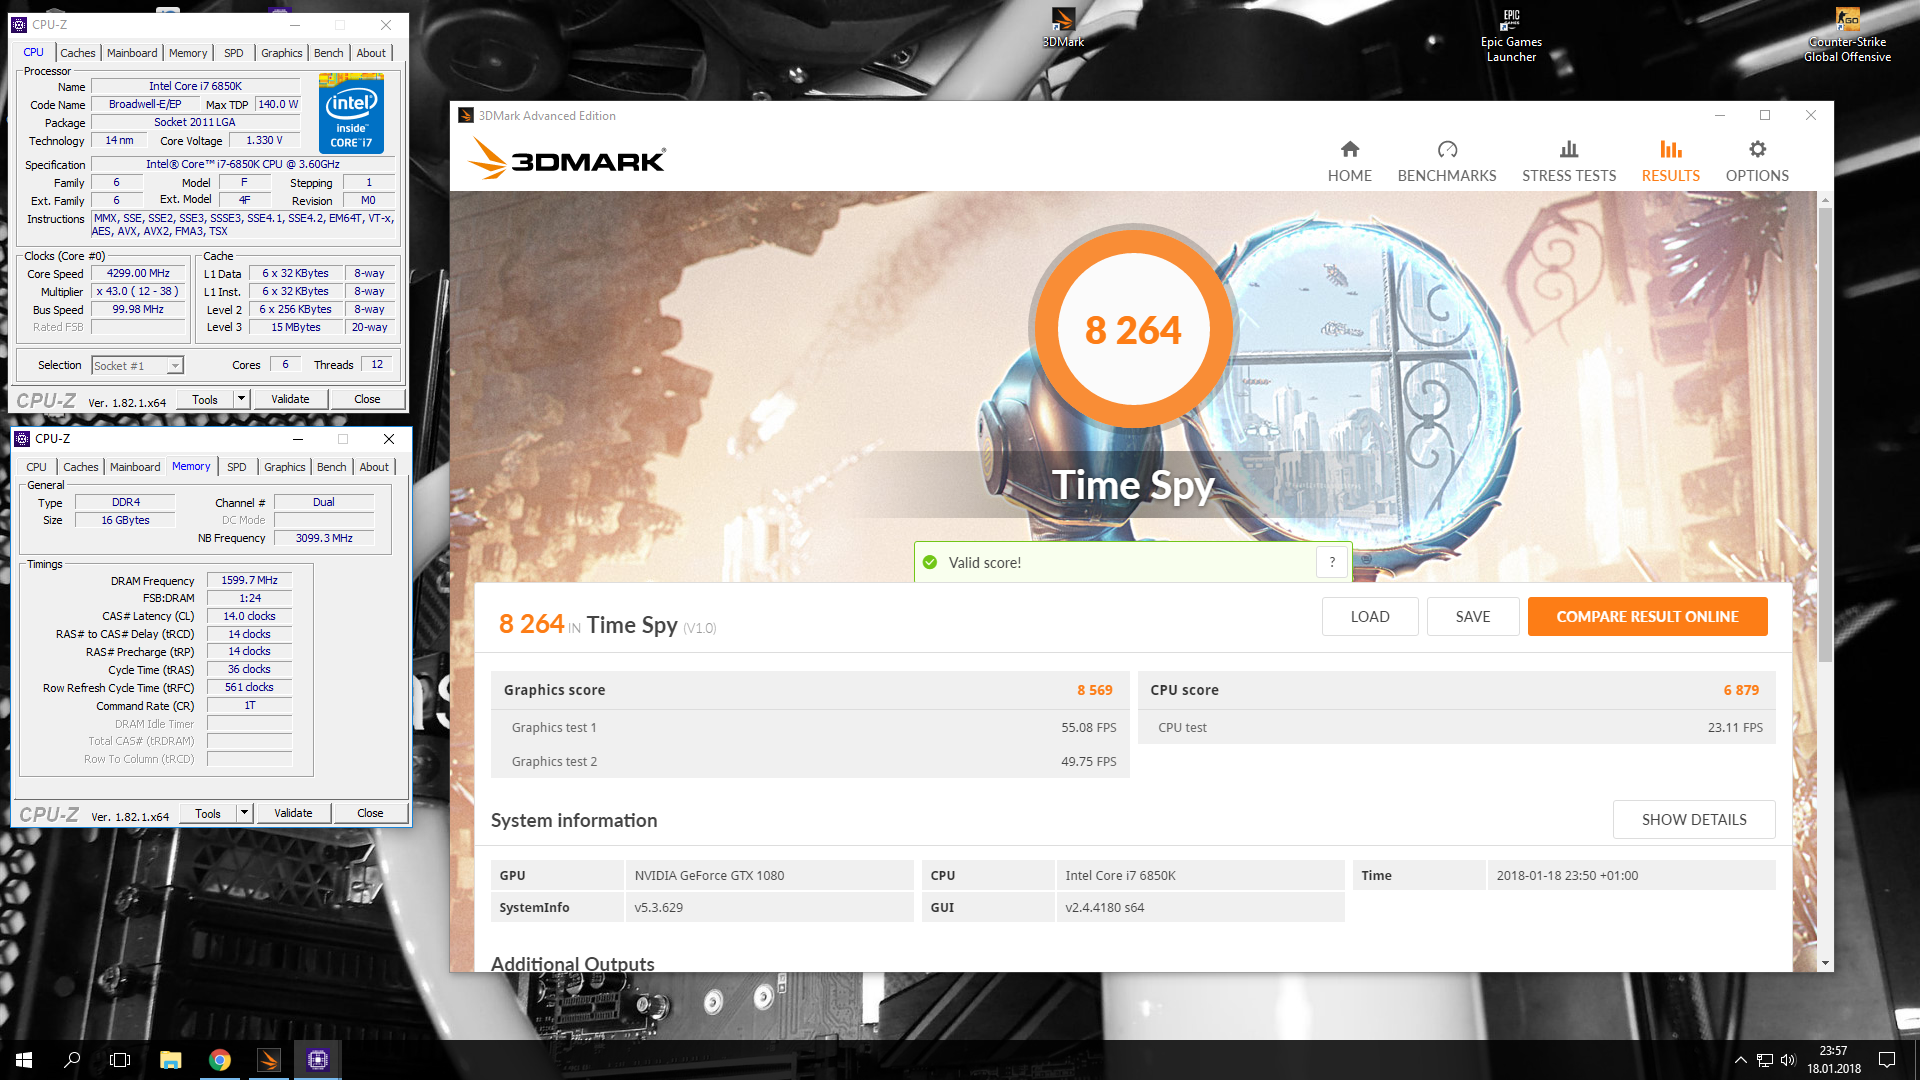Click COMPARE RESULT ONLINE button
Image resolution: width=1920 pixels, height=1080 pixels.
(1647, 617)
